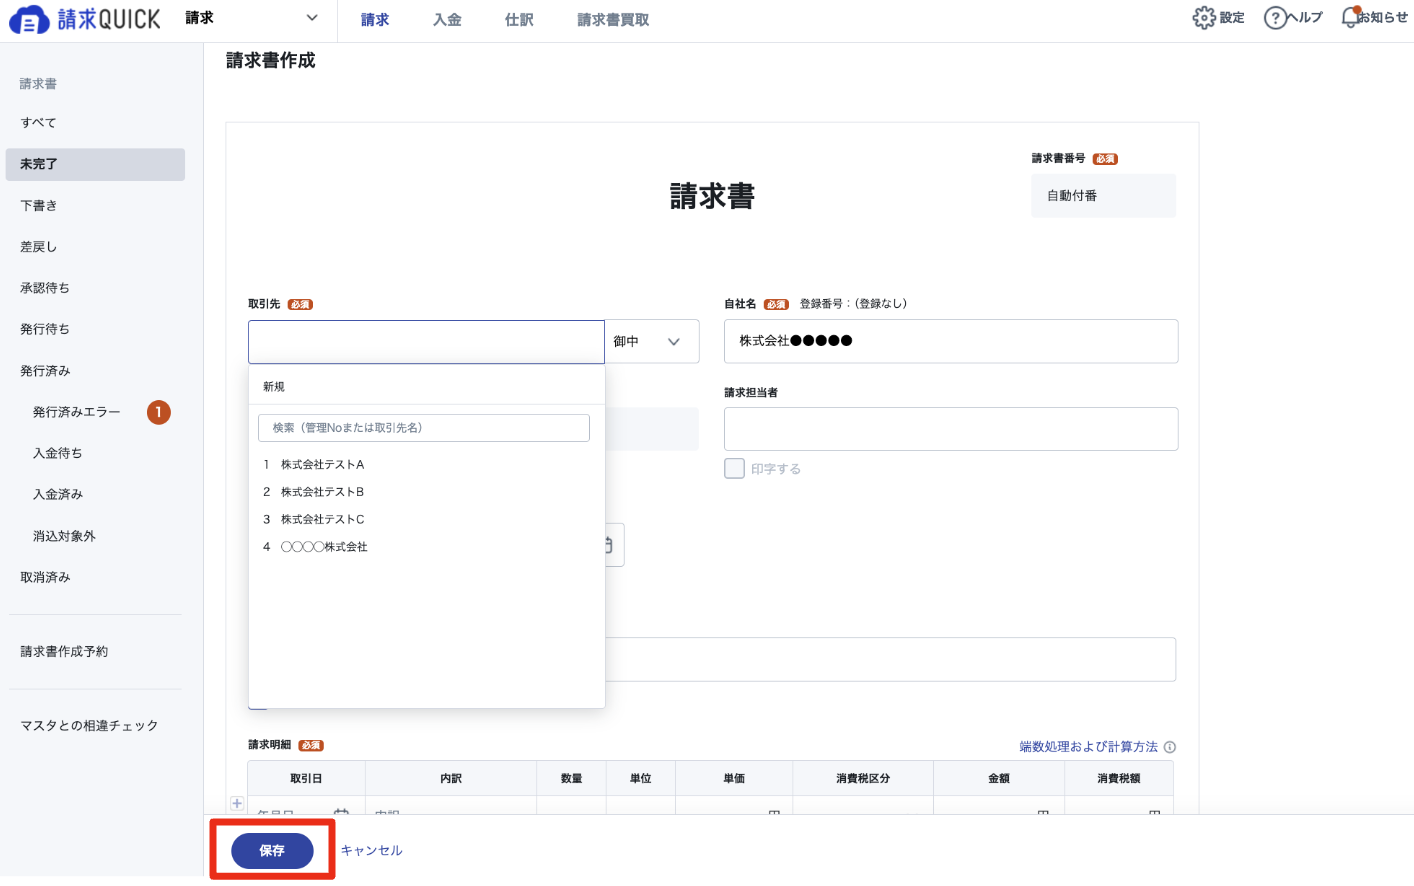Click the 検索 (管理Noまたは取引先名) search field

tap(424, 428)
